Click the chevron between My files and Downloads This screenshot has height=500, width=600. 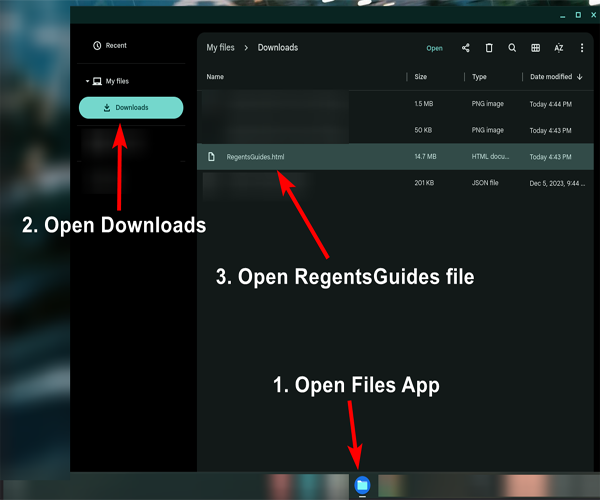[x=244, y=48]
